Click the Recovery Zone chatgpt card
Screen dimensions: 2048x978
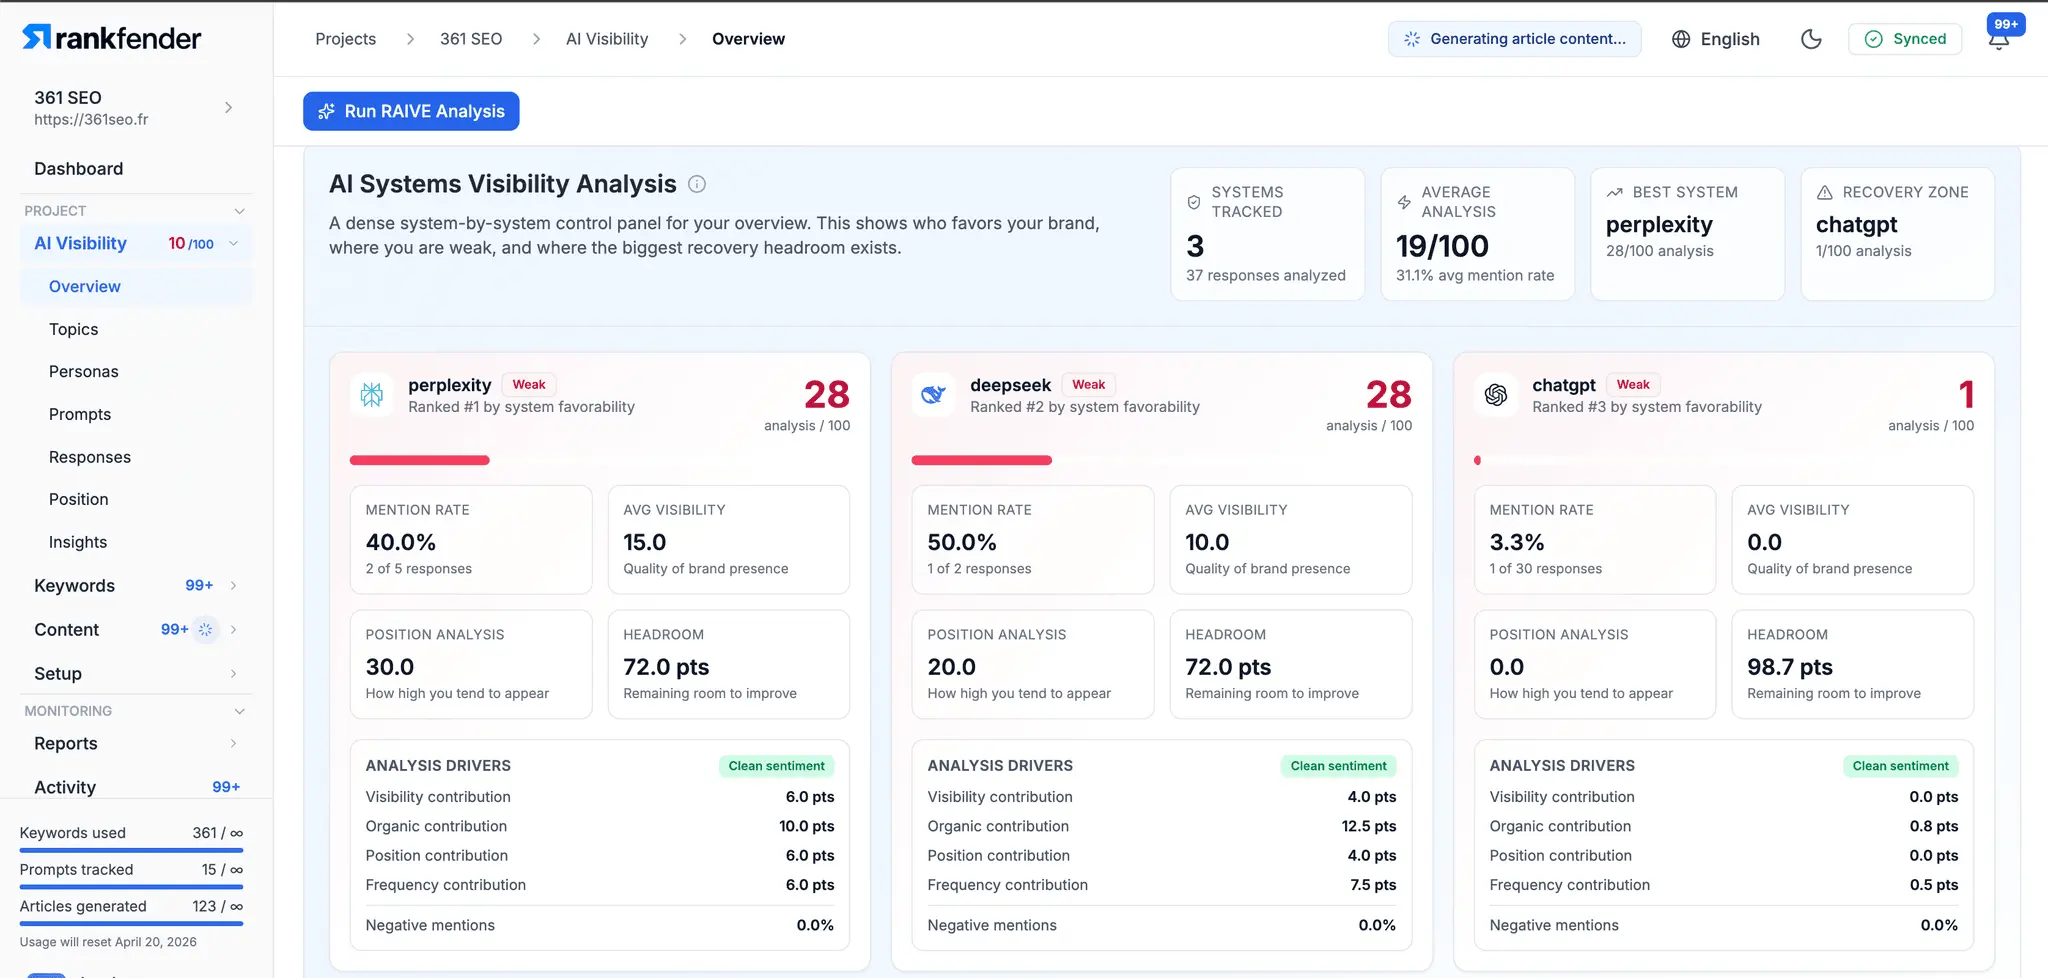pyautogui.click(x=1898, y=234)
